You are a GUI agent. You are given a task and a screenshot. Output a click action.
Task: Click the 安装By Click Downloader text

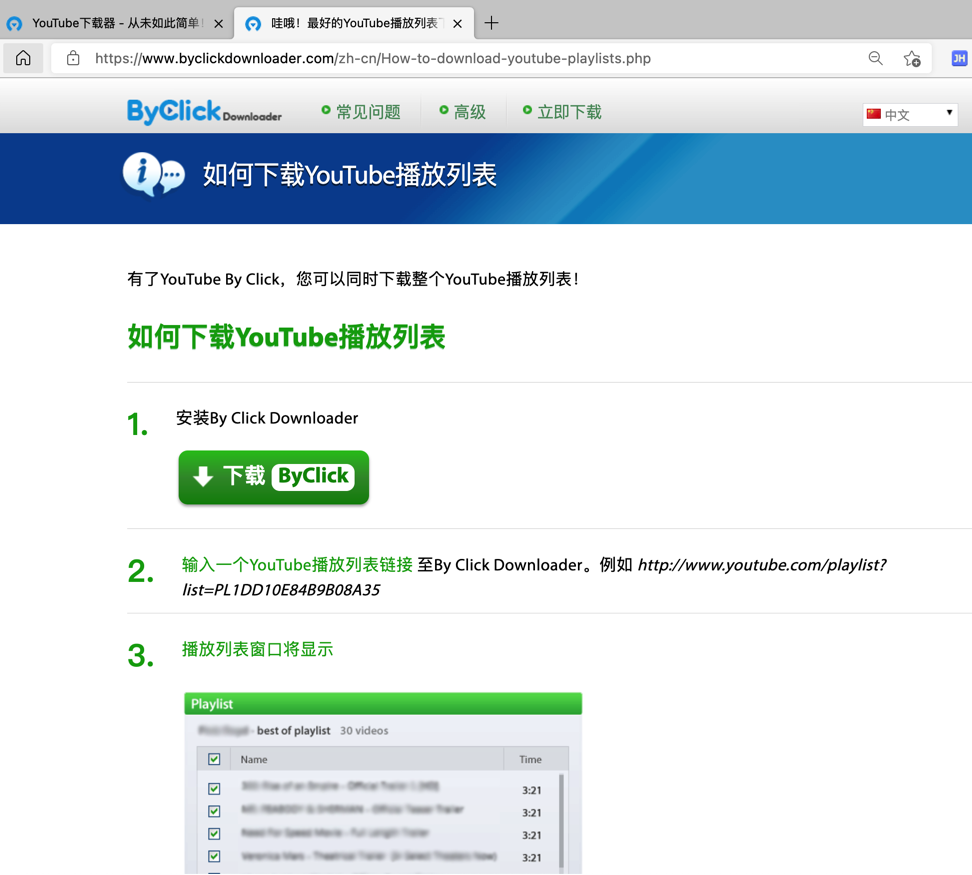[x=267, y=418]
